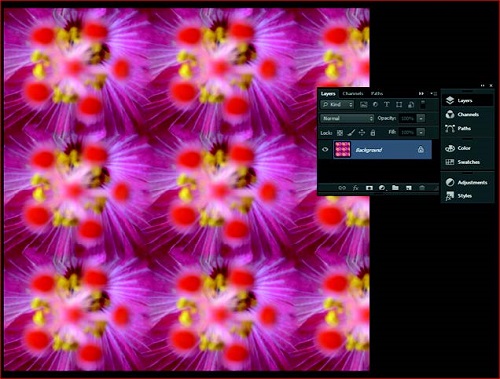Hide the Background layer with eye icon
Image resolution: width=500 pixels, height=379 pixels.
point(325,150)
